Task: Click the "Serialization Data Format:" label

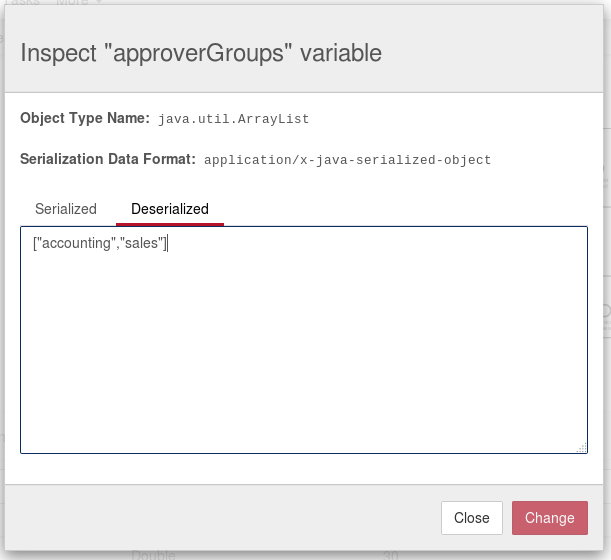Action: pyautogui.click(x=108, y=159)
